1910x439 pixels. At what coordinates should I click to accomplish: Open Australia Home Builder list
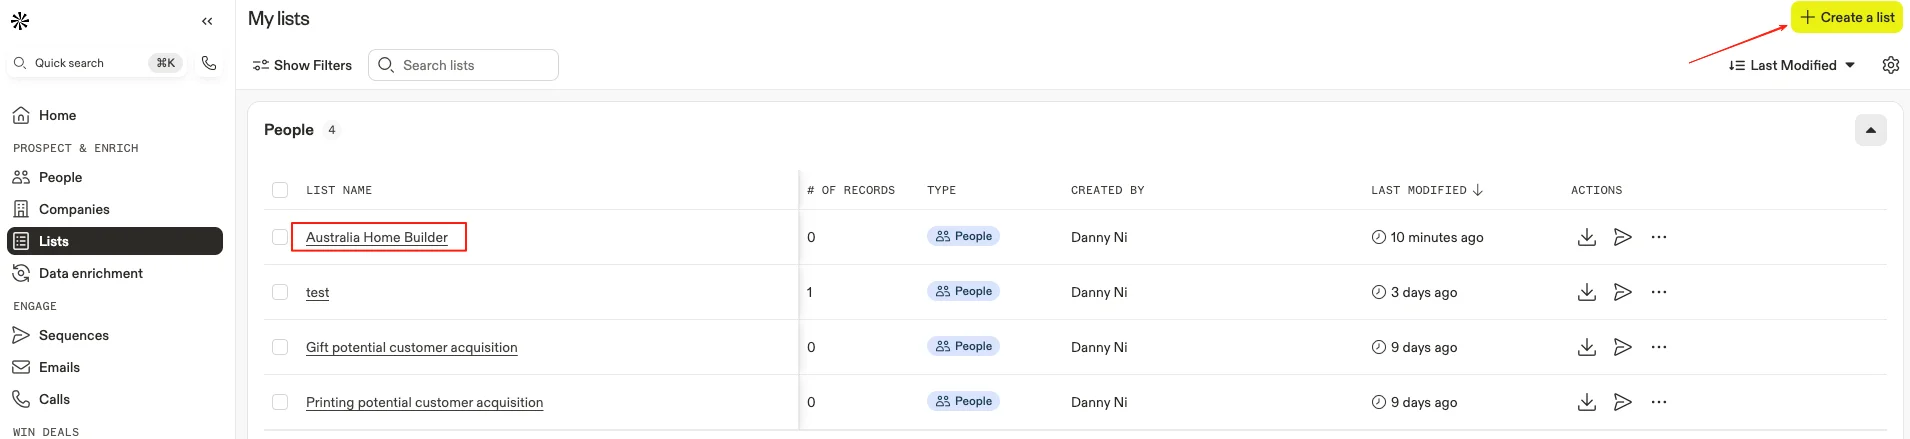[x=377, y=237]
